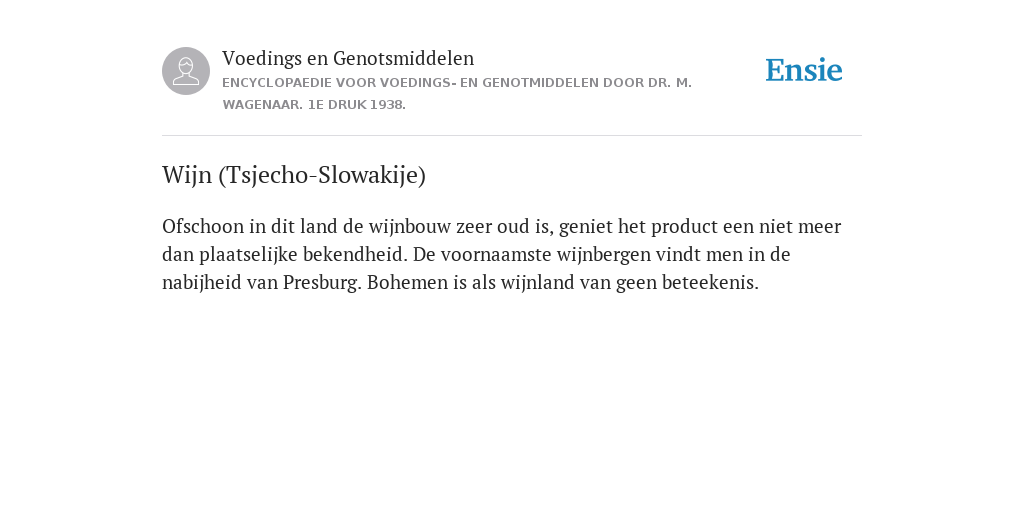
Task: Select the 'WAGENAAR. 1E DRUK 1938.' text
Action: point(314,104)
